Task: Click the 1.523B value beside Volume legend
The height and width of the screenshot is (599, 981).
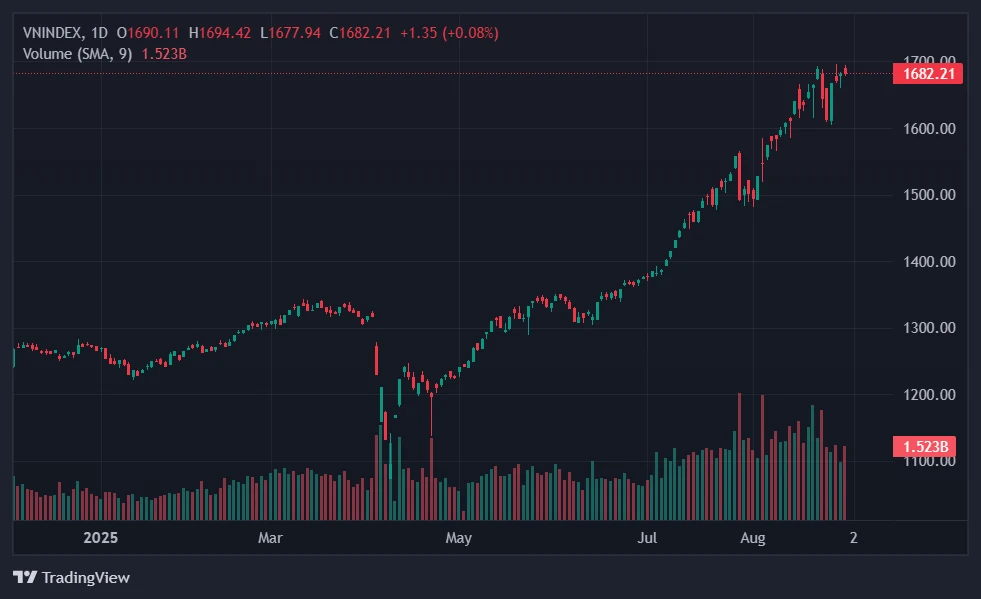Action: pyautogui.click(x=164, y=53)
